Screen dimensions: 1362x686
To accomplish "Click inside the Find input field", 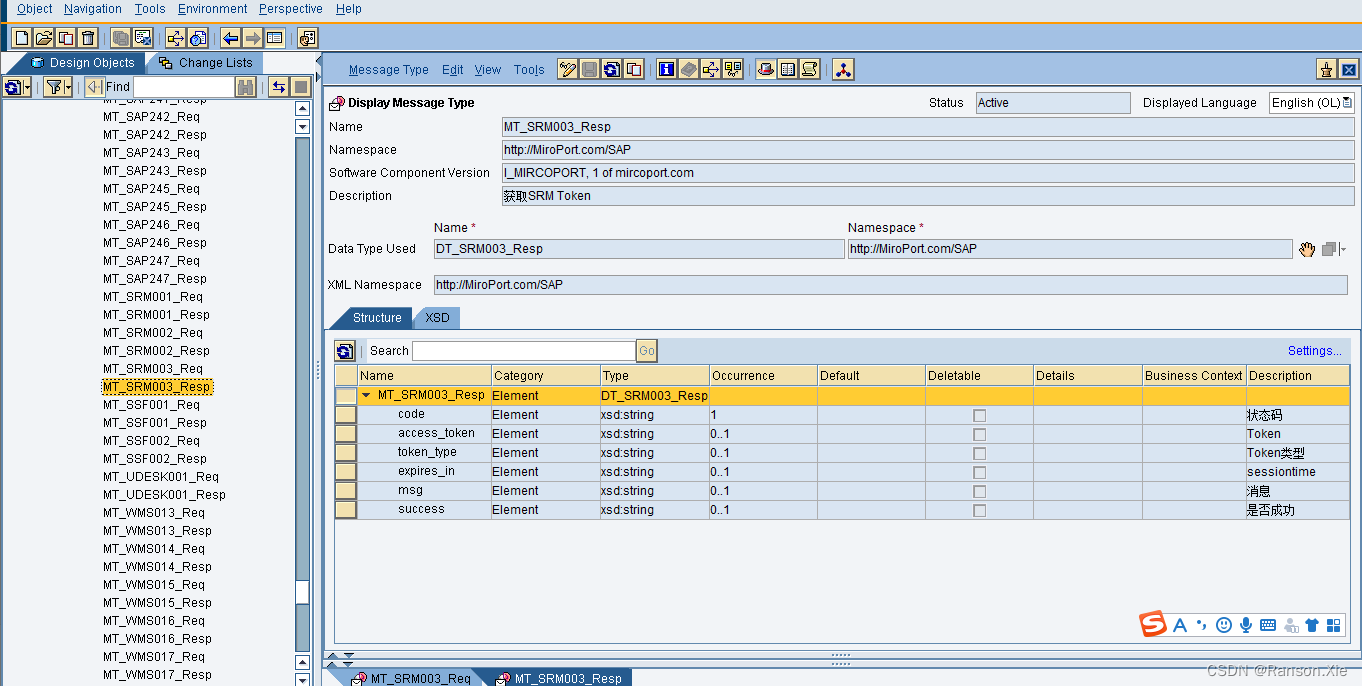I will pos(185,86).
